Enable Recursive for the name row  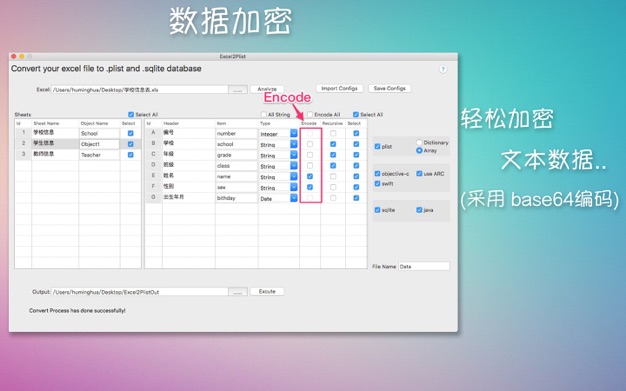[x=333, y=176]
